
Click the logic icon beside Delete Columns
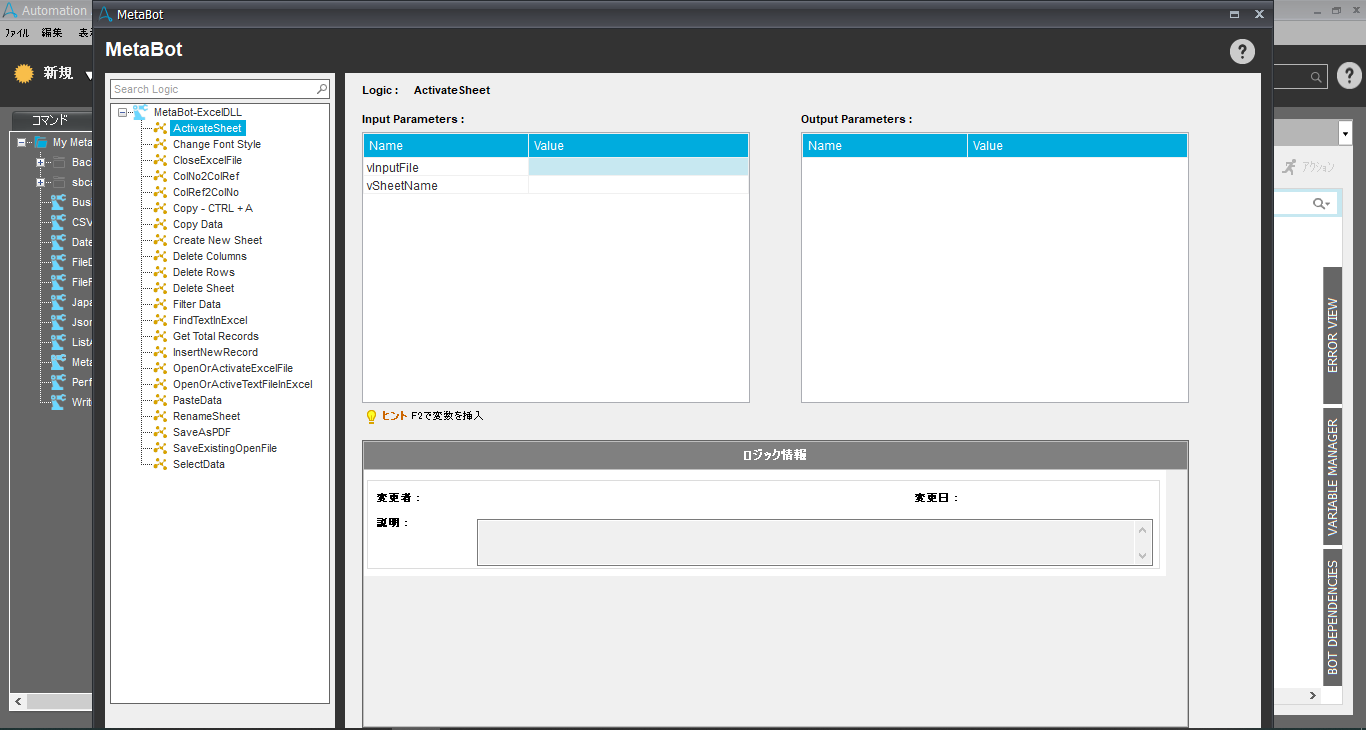click(159, 256)
